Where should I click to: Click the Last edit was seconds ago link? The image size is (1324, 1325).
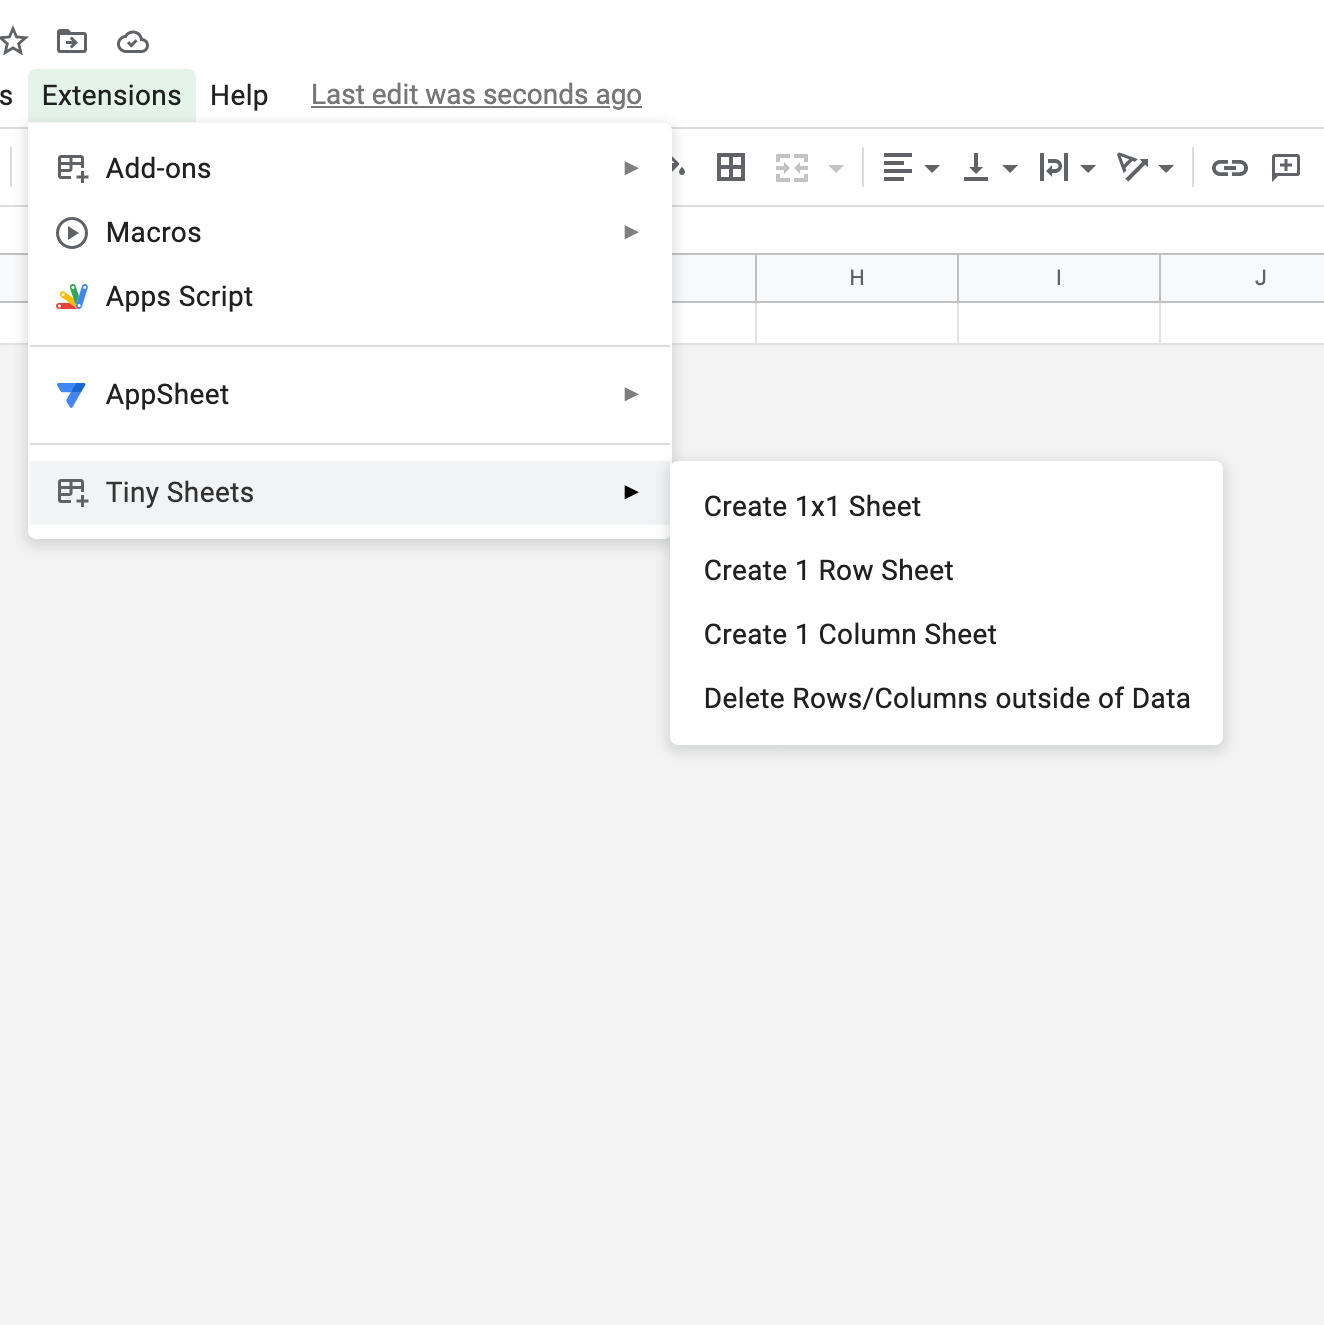tap(475, 94)
